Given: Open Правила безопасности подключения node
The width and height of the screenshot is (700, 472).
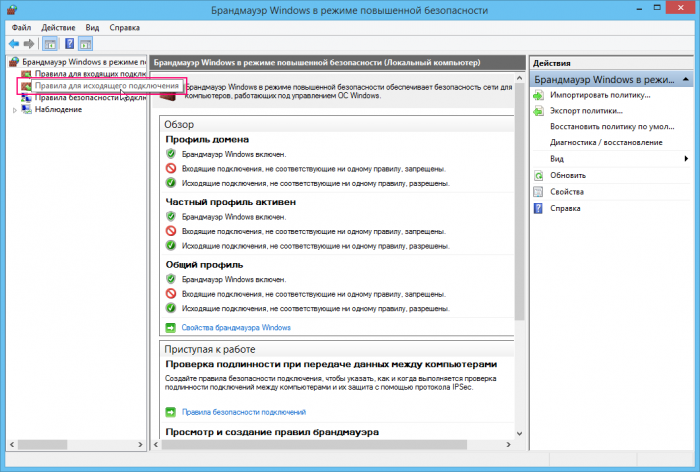Looking at the screenshot, I should (x=90, y=97).
